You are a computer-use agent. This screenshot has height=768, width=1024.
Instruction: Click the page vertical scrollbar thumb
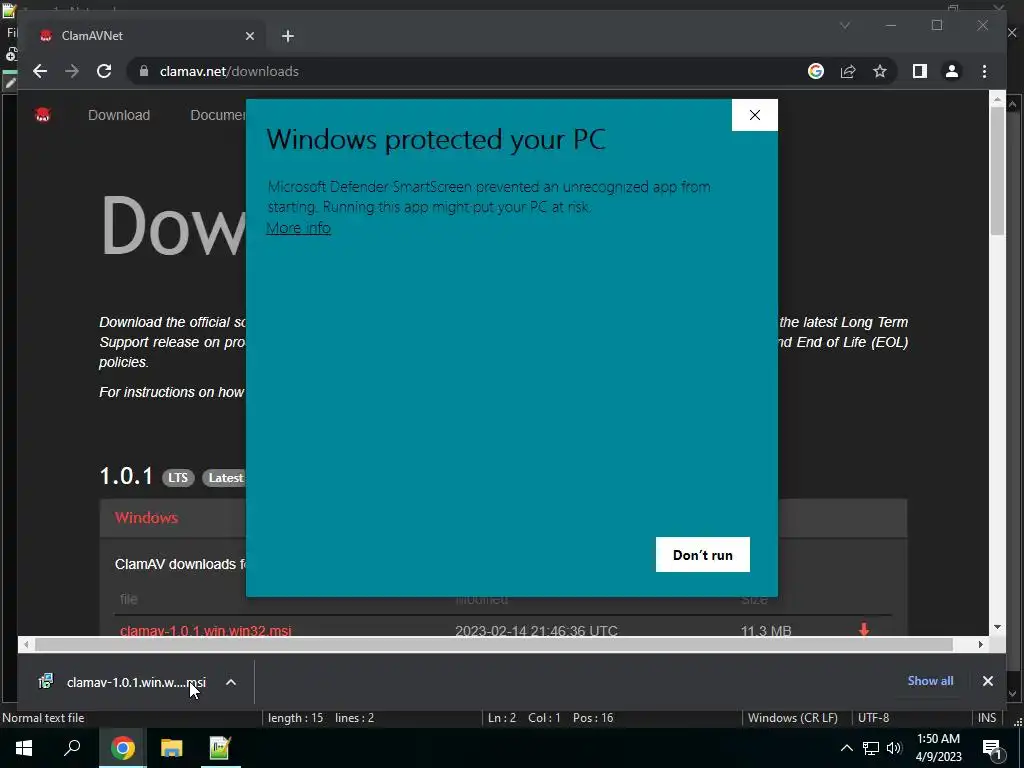(997, 170)
